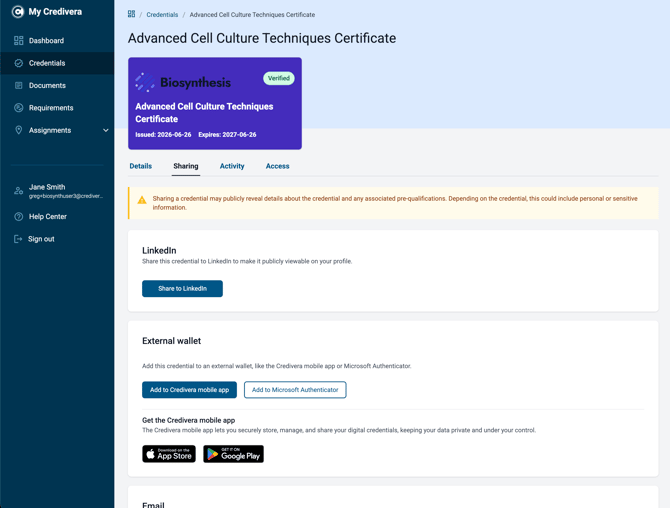Click the Sign out arrow icon
Viewport: 670px width, 508px height.
[18, 239]
